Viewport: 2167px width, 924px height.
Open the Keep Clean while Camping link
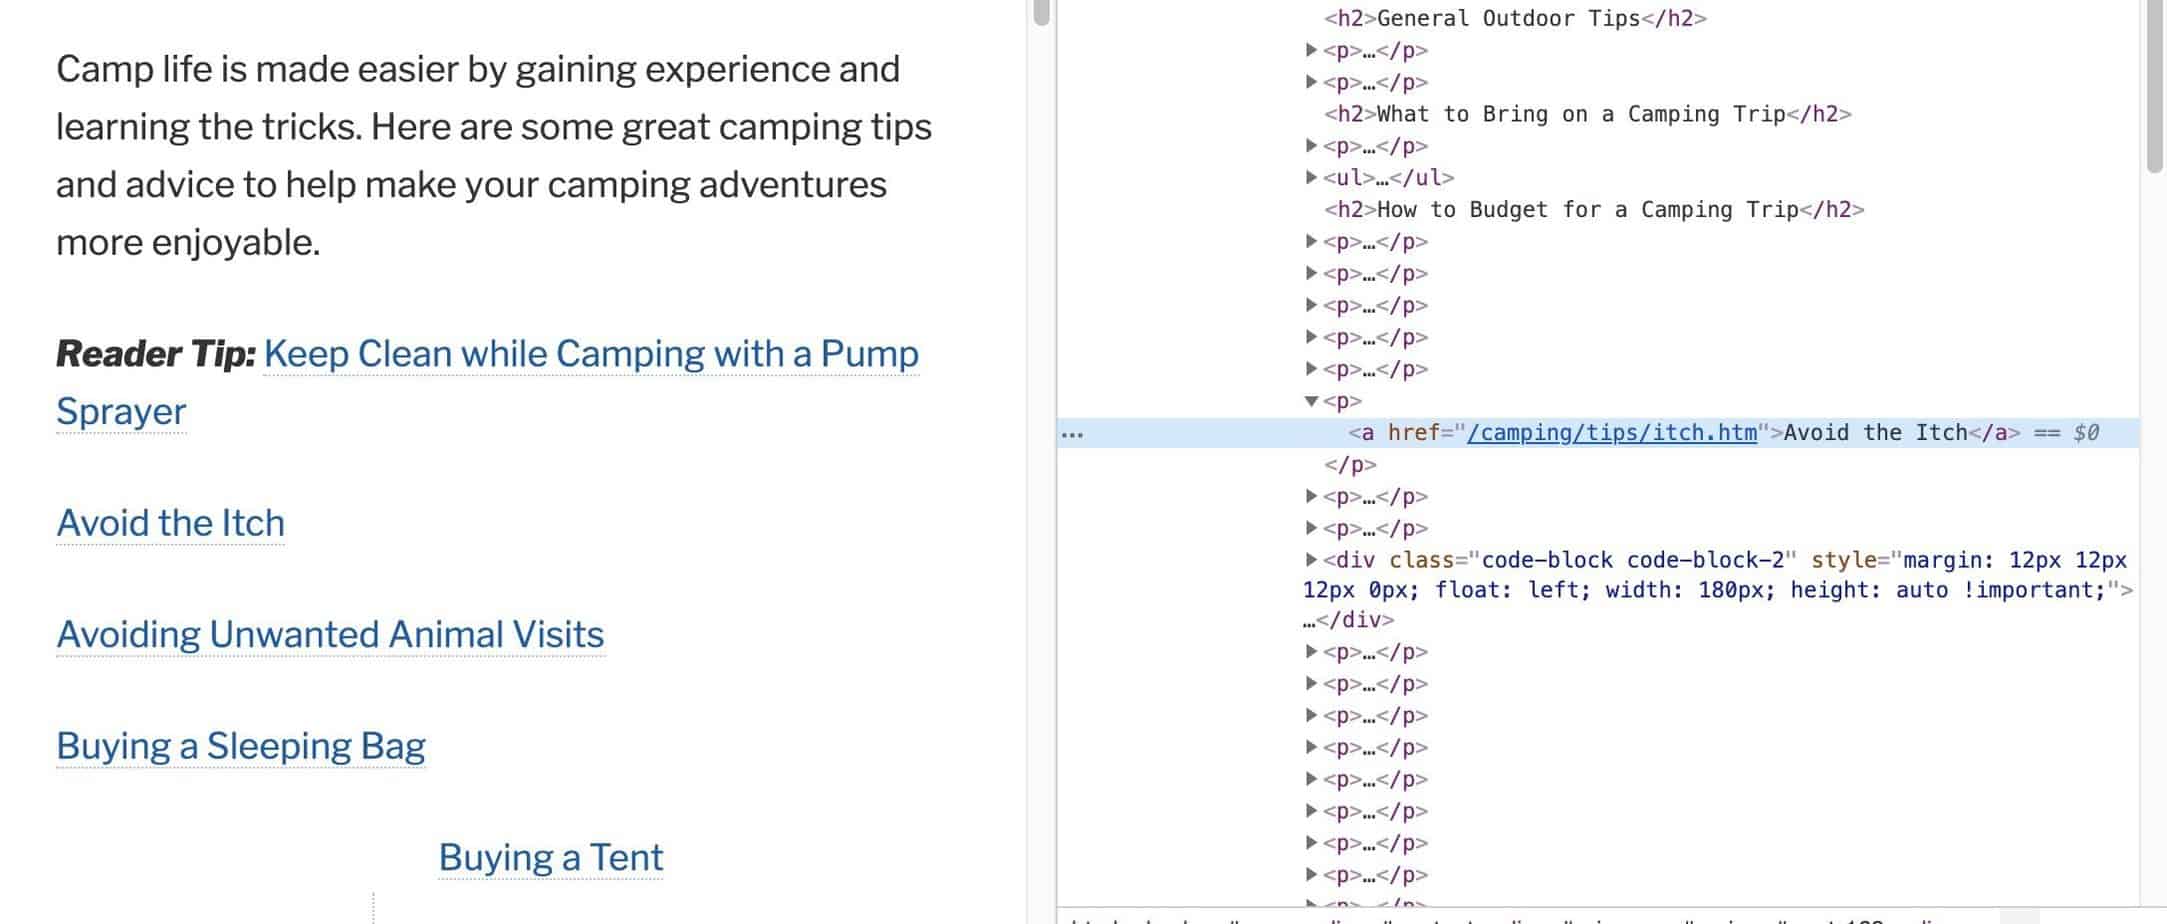point(590,354)
